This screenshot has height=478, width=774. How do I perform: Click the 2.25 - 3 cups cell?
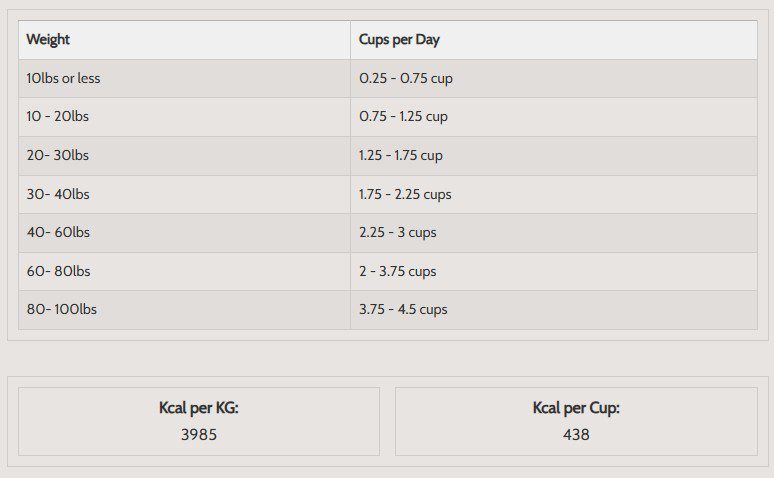[x=398, y=232]
